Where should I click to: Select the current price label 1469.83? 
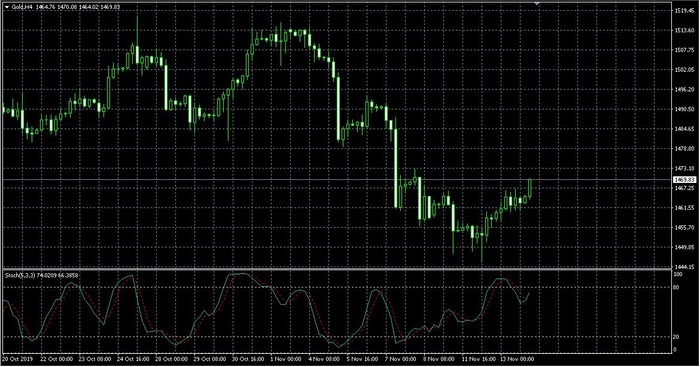pyautogui.click(x=684, y=179)
